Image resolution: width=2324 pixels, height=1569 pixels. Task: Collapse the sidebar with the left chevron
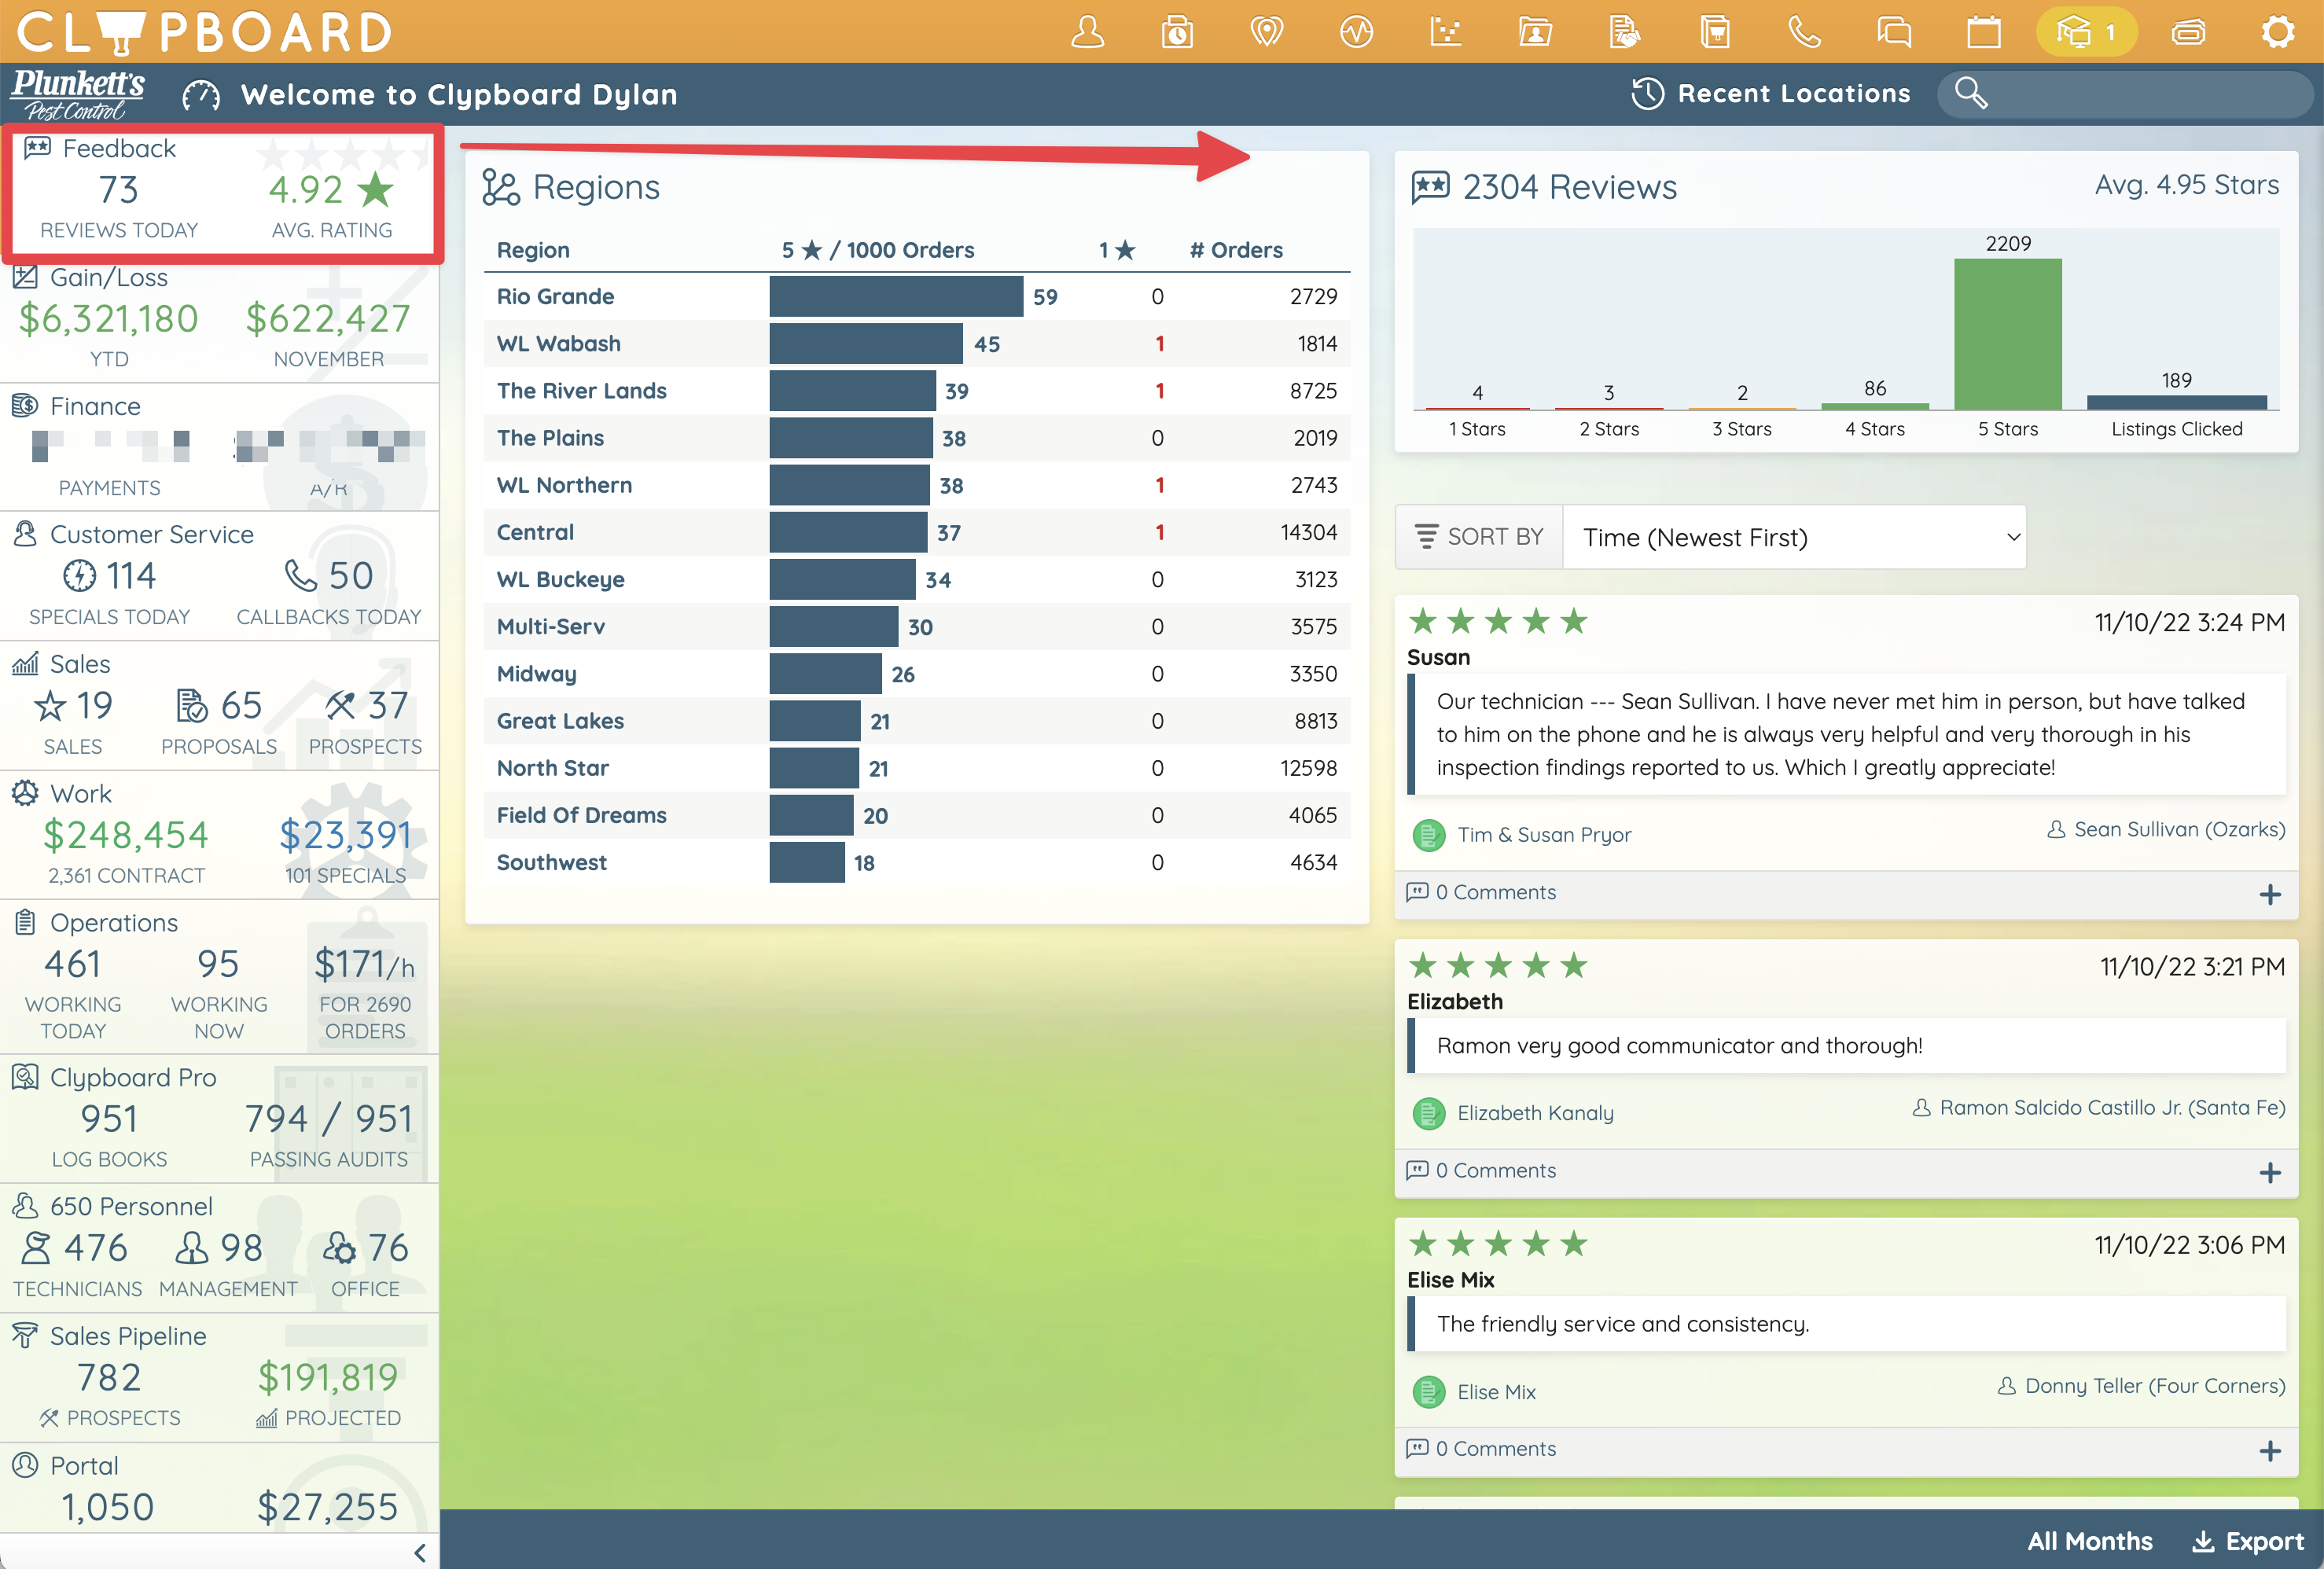click(420, 1552)
